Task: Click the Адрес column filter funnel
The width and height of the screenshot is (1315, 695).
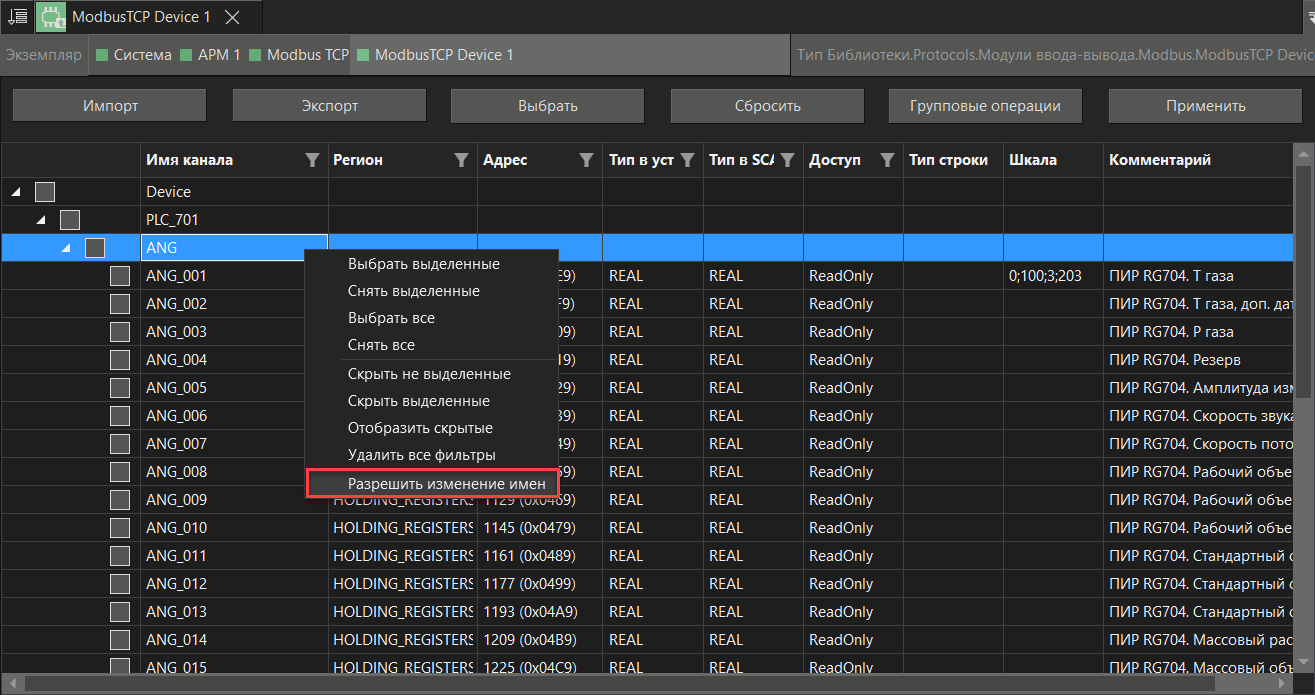Action: click(587, 160)
